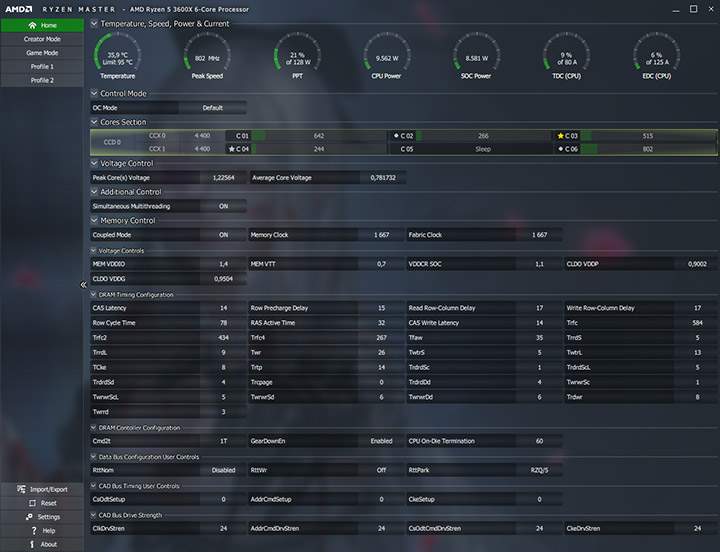Click the Help question mark icon

coord(34,530)
